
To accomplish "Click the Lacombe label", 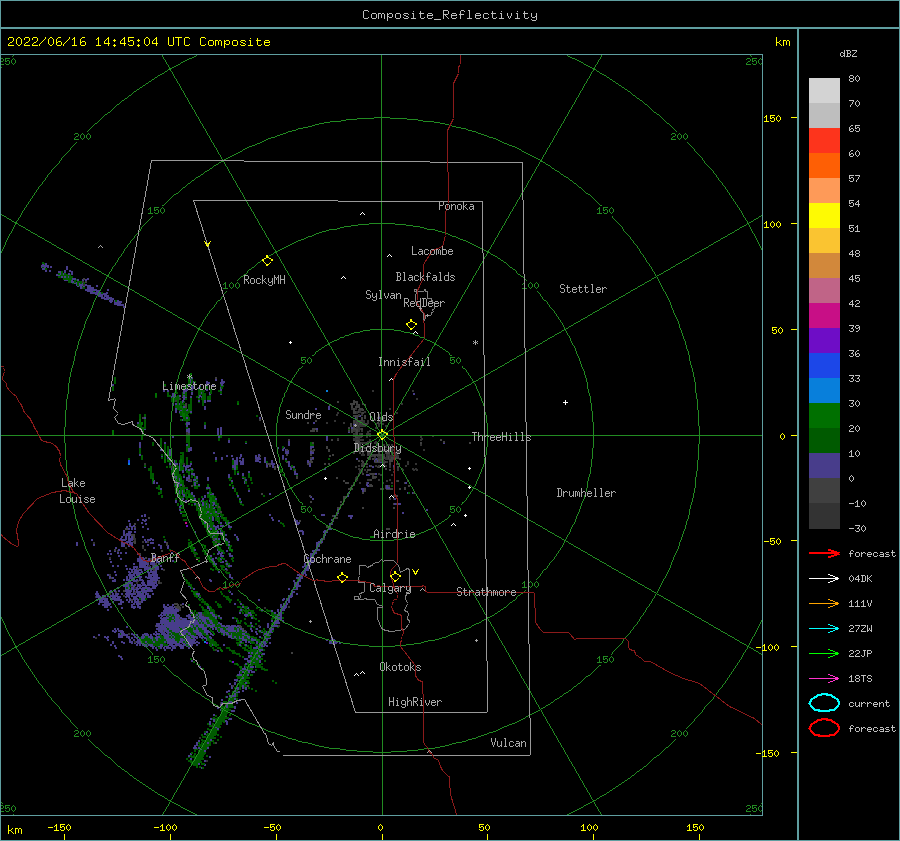I will 432,251.
